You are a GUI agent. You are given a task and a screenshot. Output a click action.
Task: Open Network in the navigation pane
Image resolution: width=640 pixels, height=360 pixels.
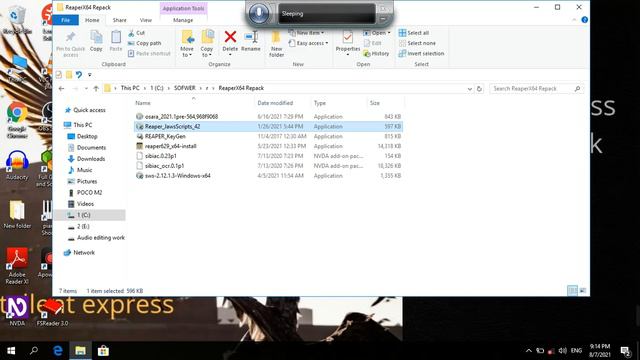(x=84, y=253)
